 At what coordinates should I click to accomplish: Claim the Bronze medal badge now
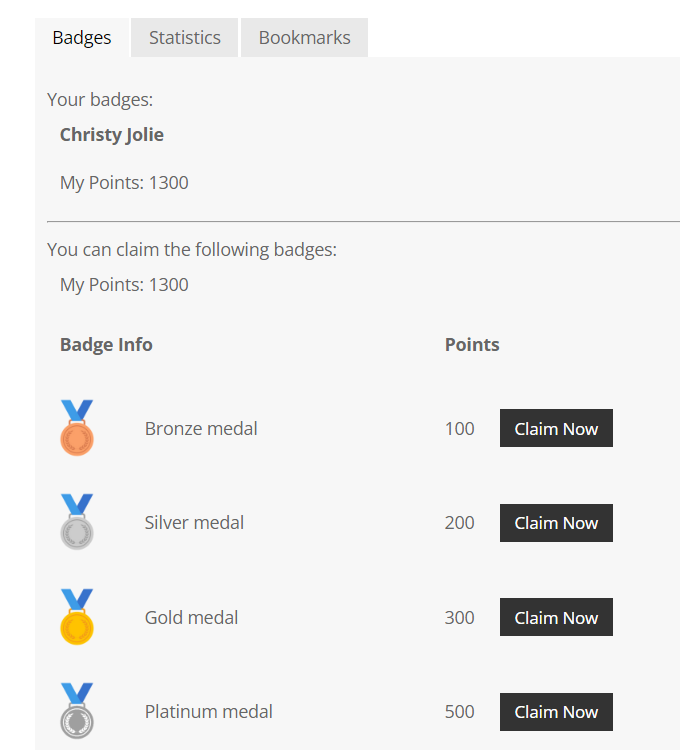pos(556,428)
